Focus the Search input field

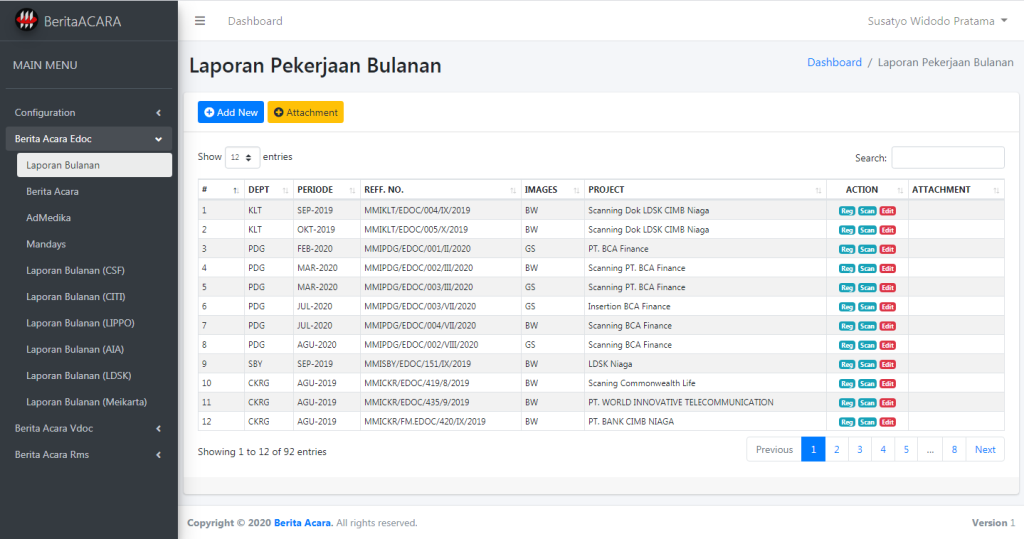[948, 157]
